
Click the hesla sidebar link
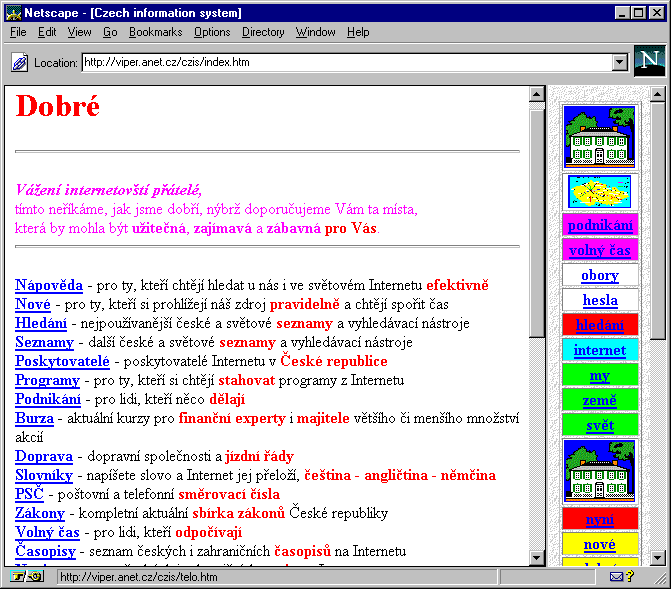[x=600, y=300]
